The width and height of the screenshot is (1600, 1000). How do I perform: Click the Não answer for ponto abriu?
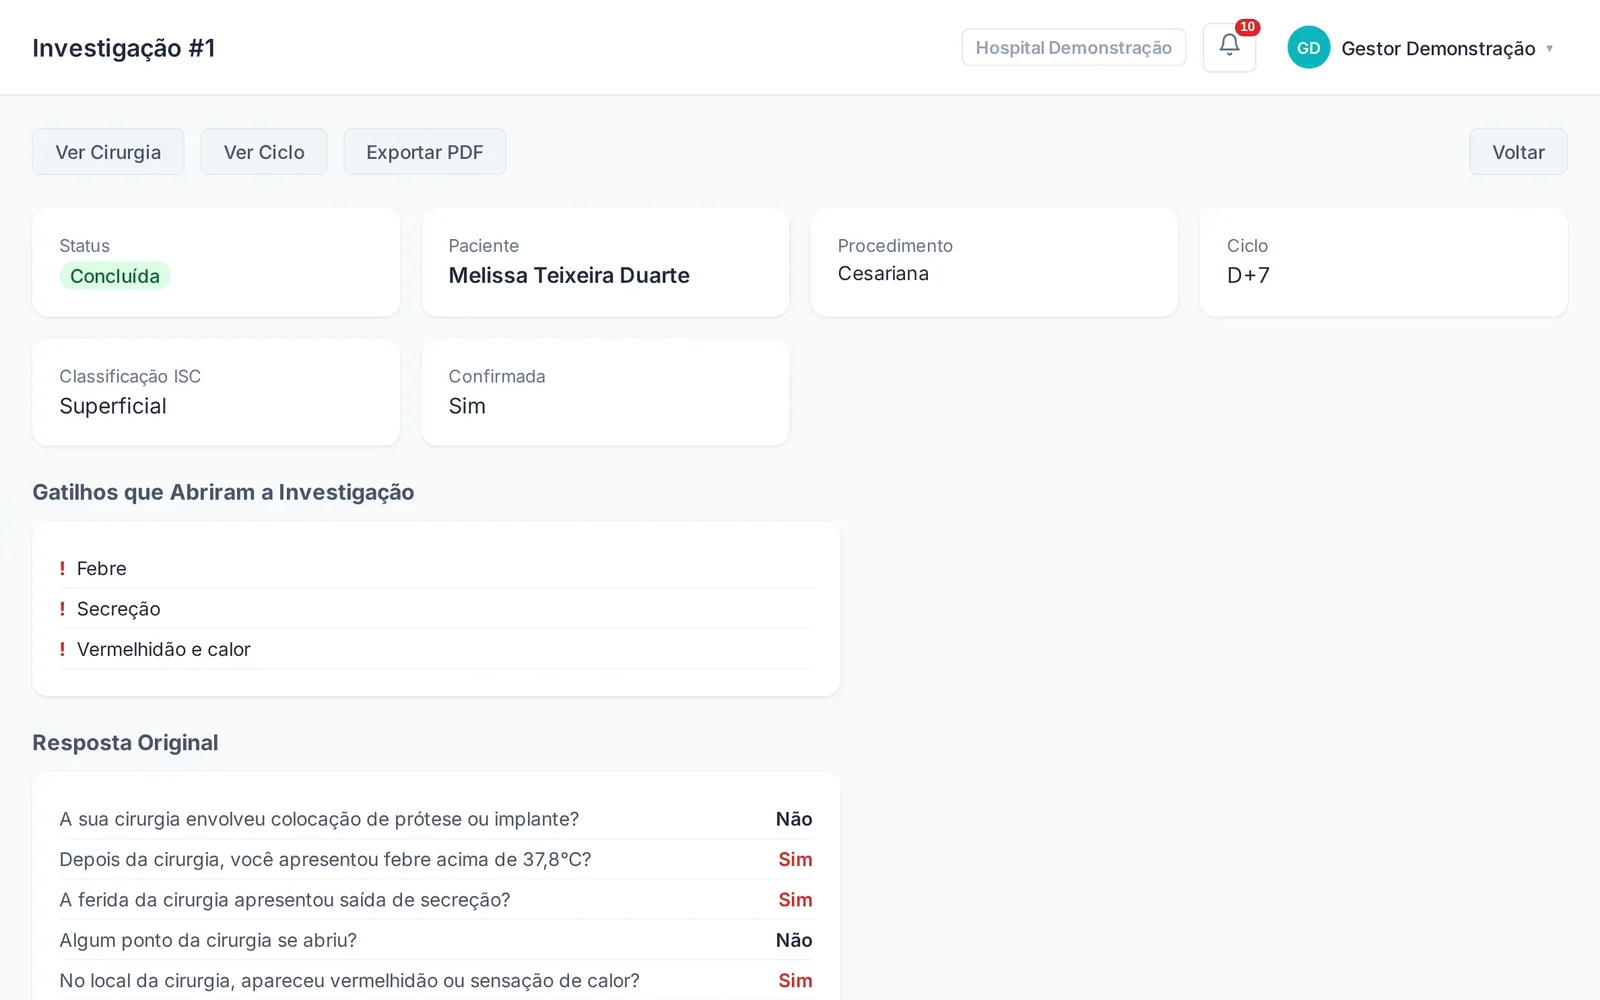tap(794, 940)
